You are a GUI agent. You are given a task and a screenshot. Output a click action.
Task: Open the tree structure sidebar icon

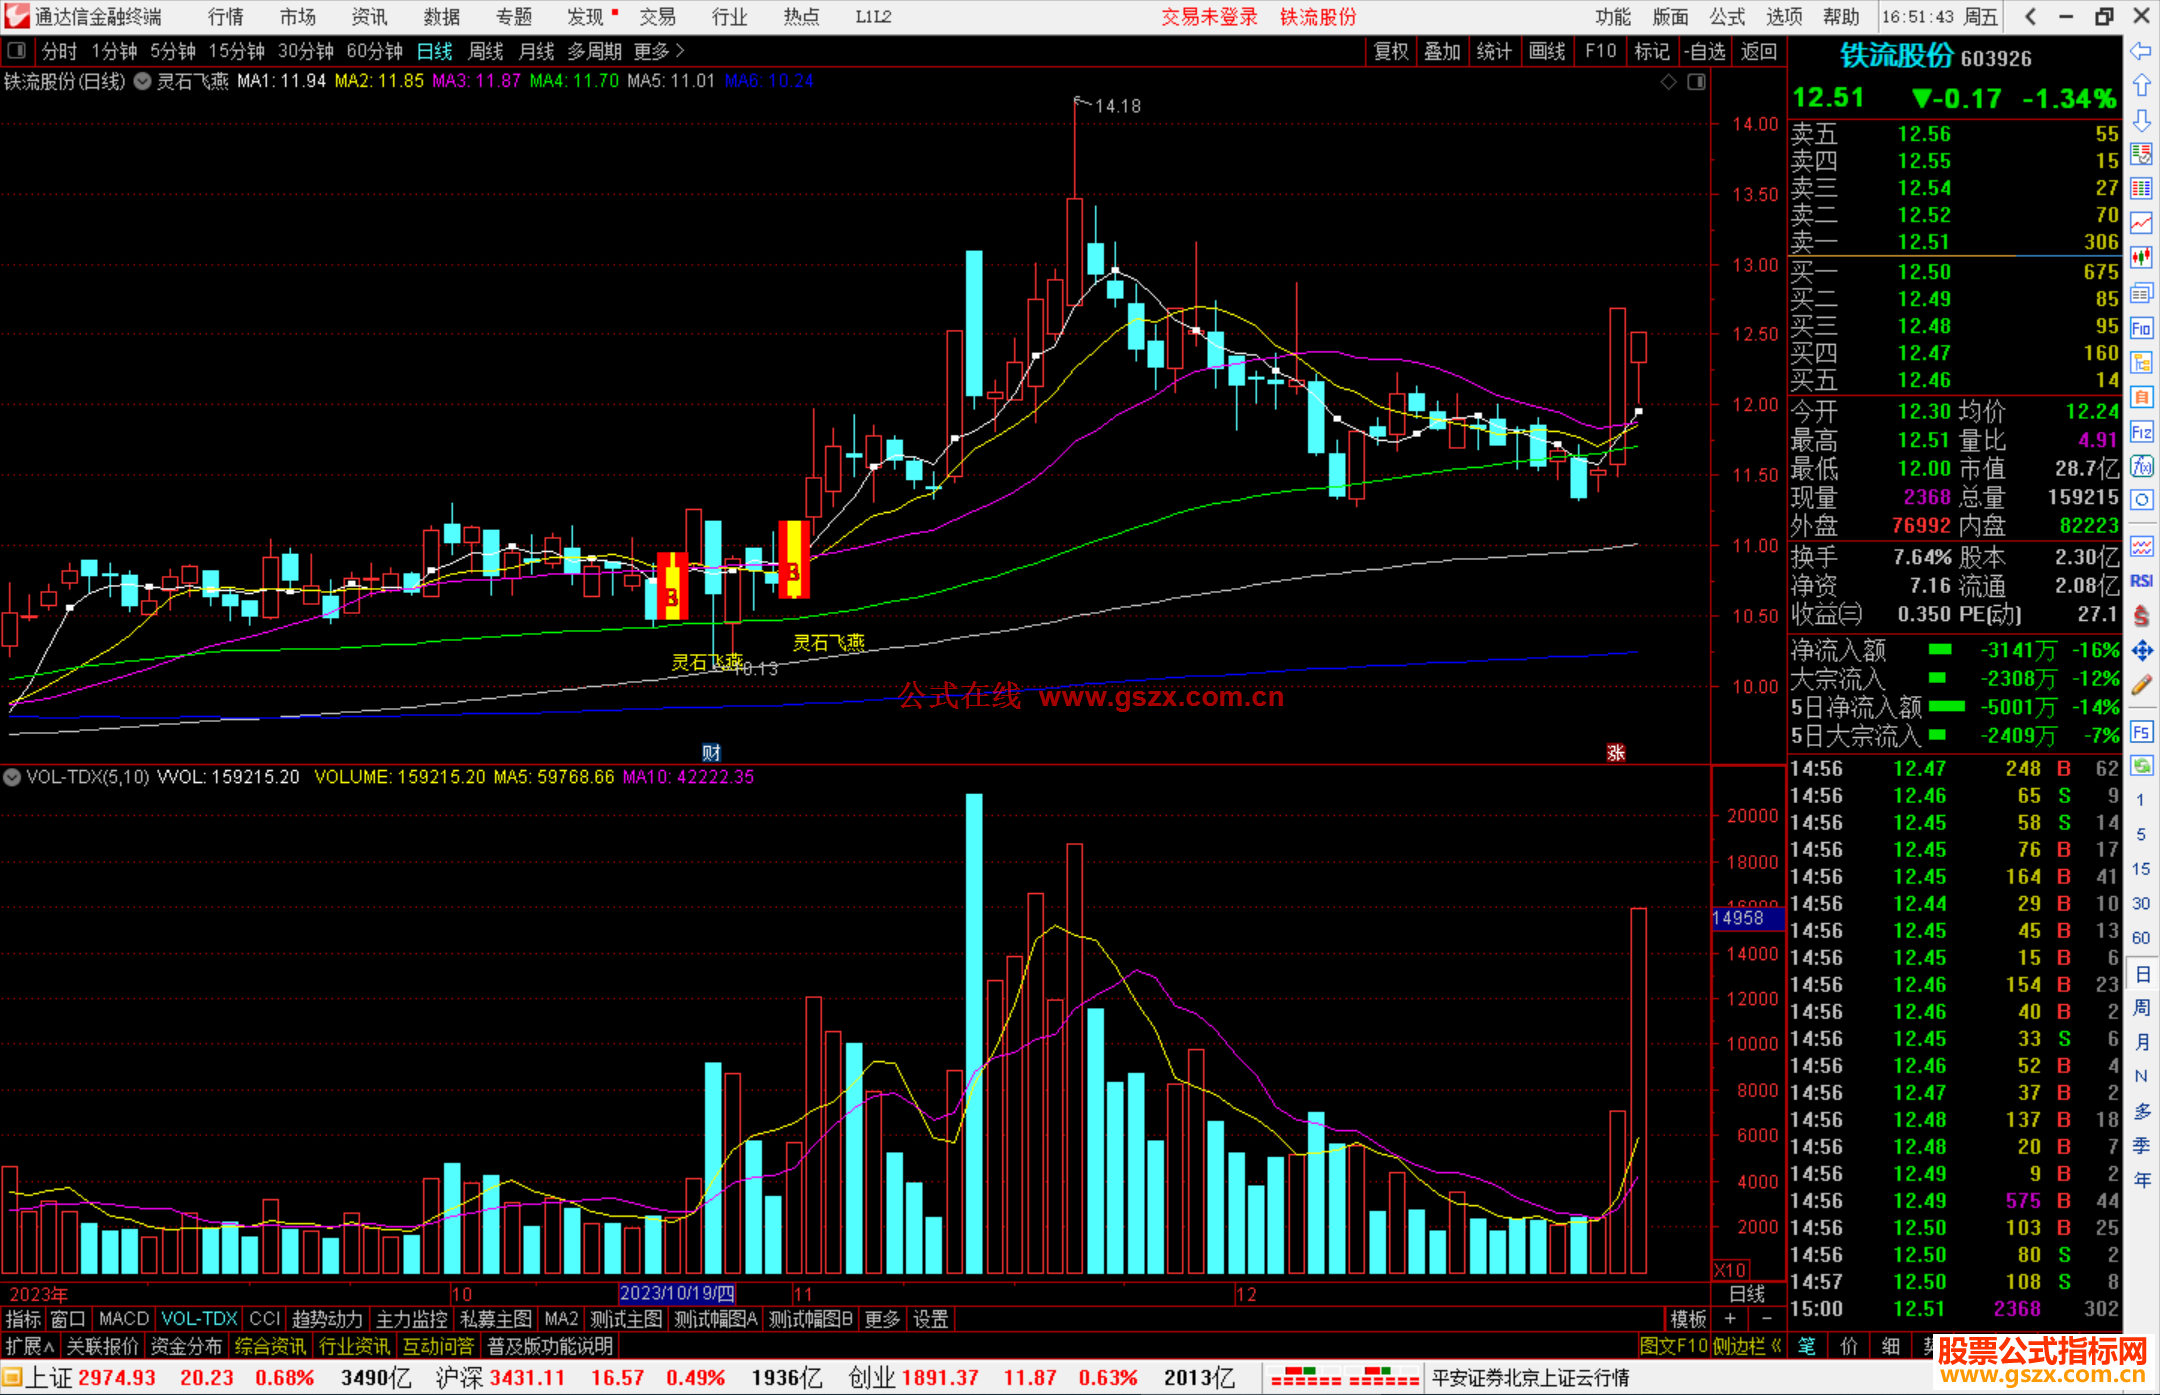[2141, 363]
